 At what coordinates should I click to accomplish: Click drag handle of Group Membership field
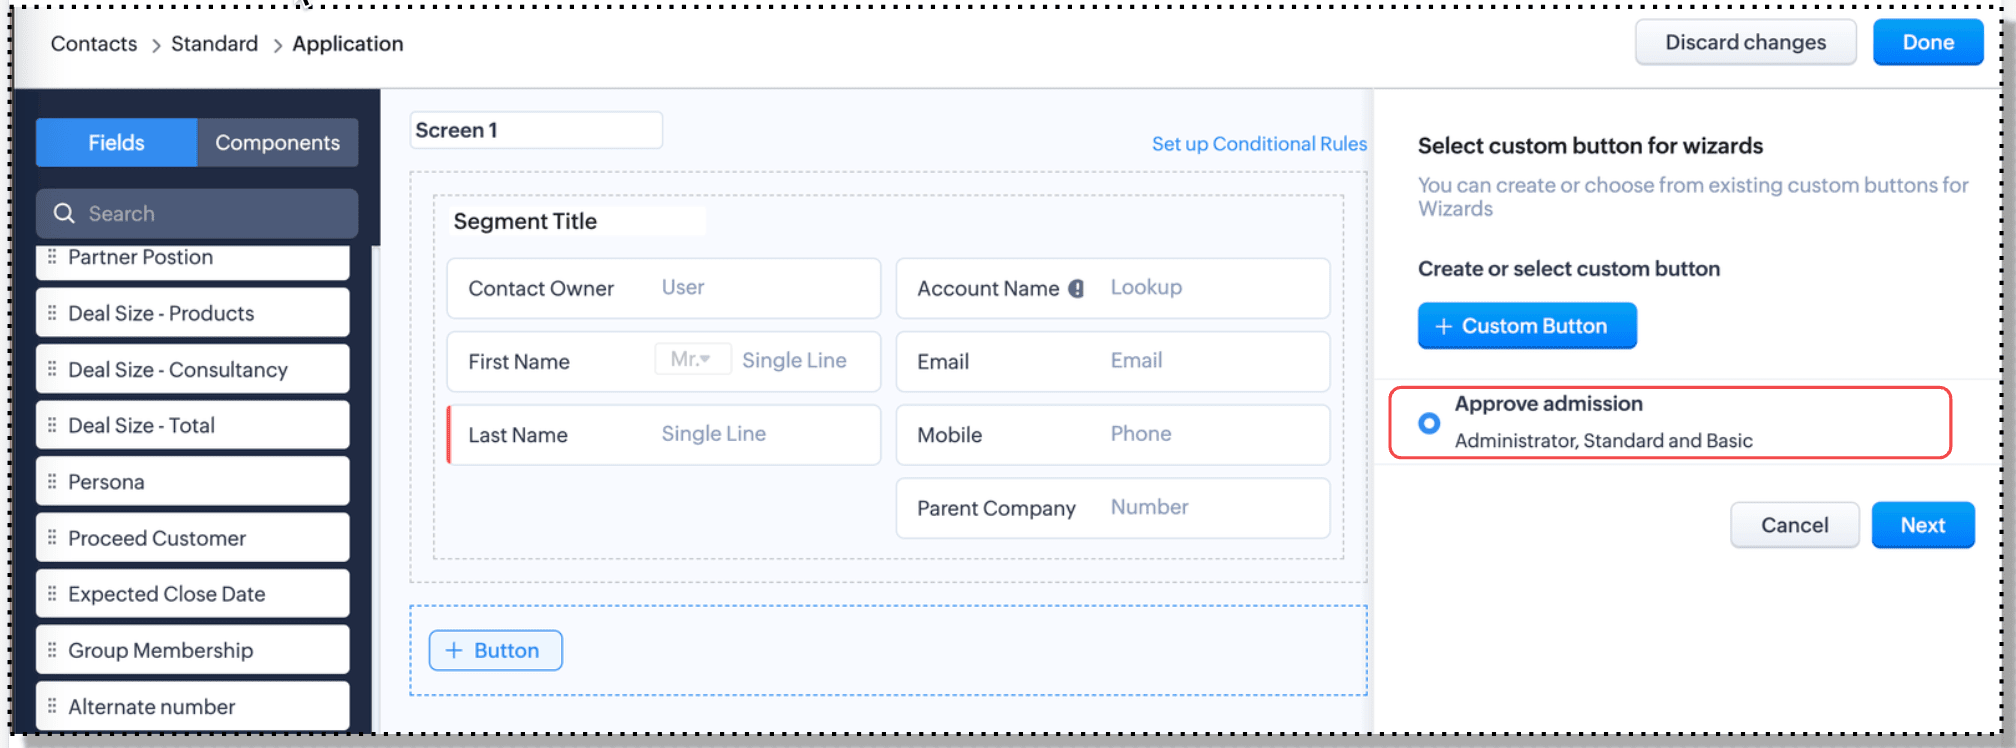coord(52,650)
